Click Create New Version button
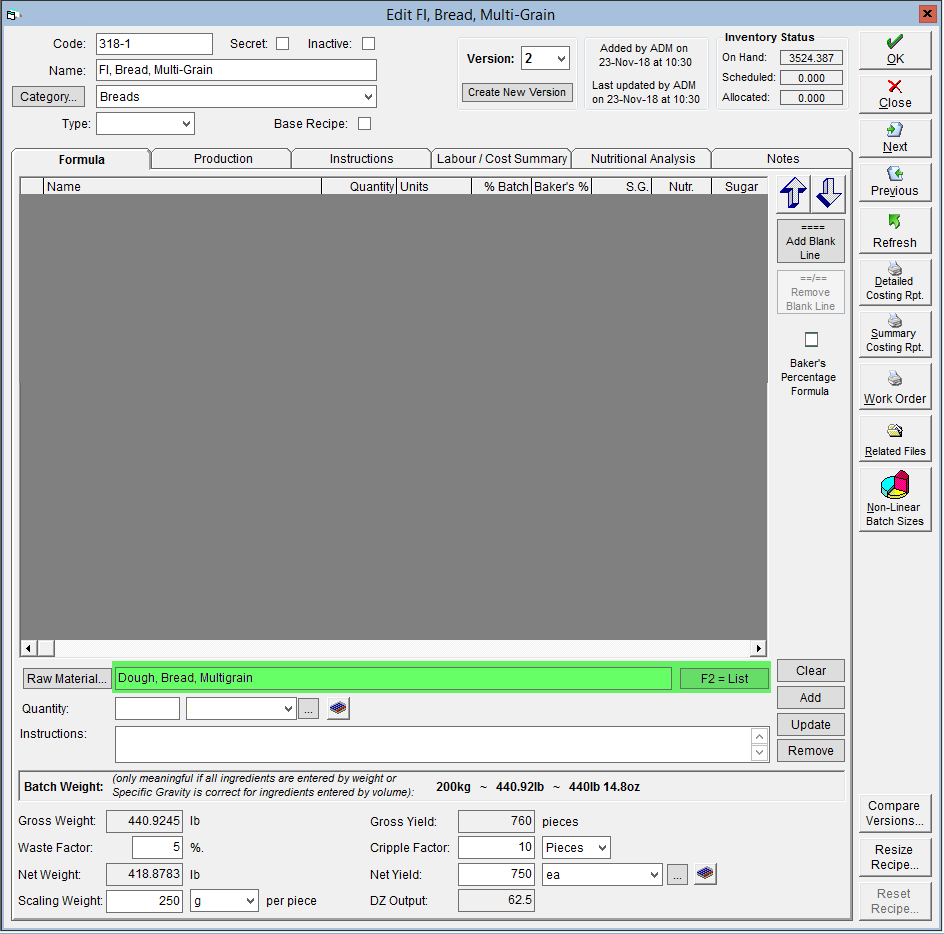944x934 pixels. (517, 92)
